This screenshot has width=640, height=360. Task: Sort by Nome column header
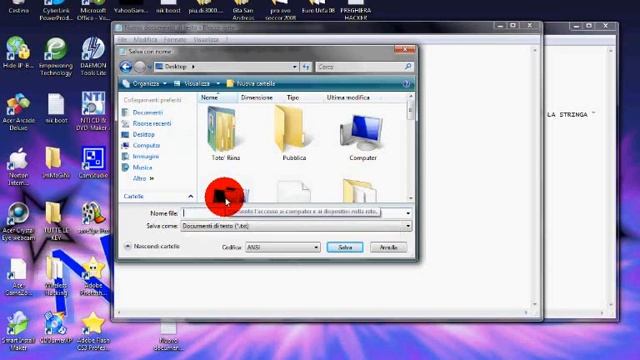218,98
